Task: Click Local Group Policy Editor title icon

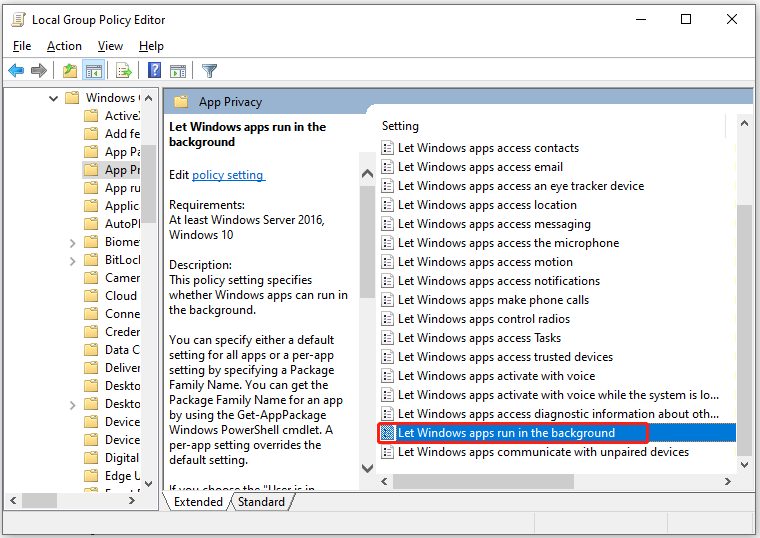Action: point(18,20)
